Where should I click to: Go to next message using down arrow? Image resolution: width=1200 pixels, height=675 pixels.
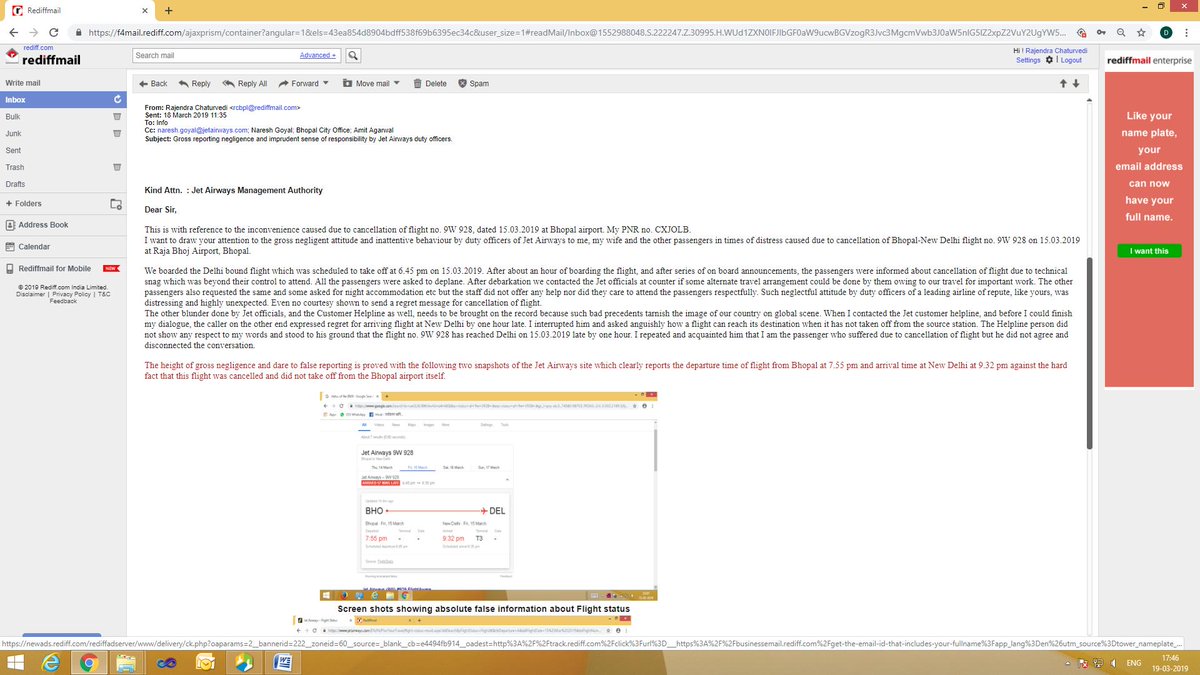click(x=1076, y=83)
